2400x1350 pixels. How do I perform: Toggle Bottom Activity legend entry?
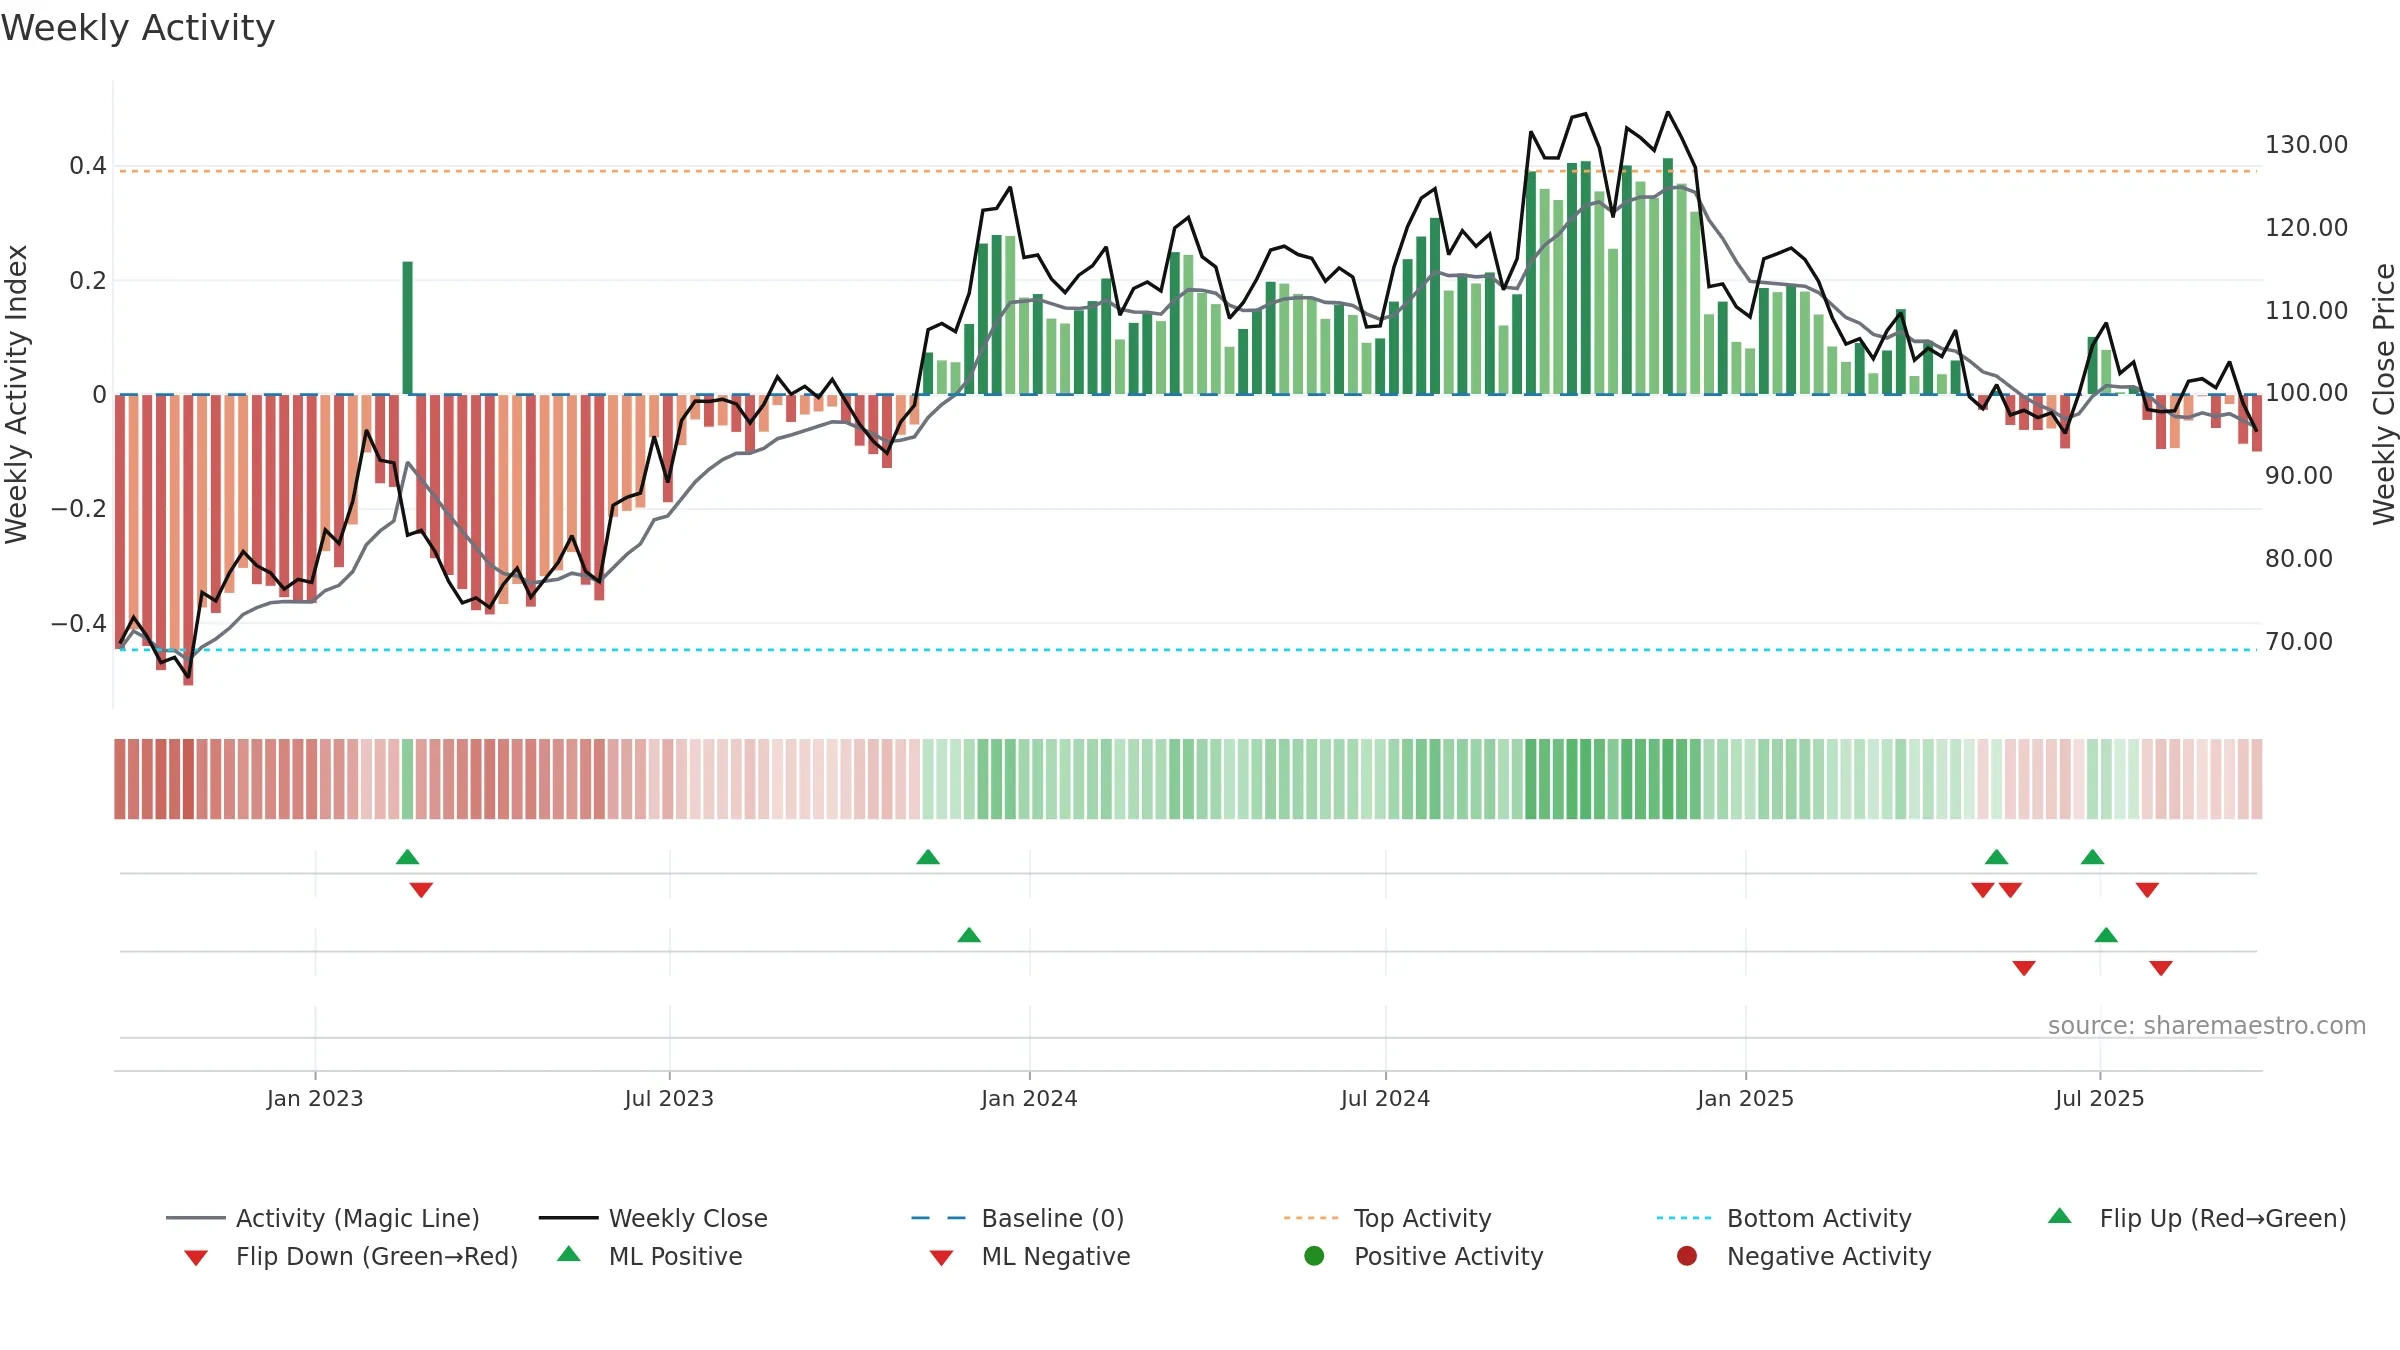1784,1218
